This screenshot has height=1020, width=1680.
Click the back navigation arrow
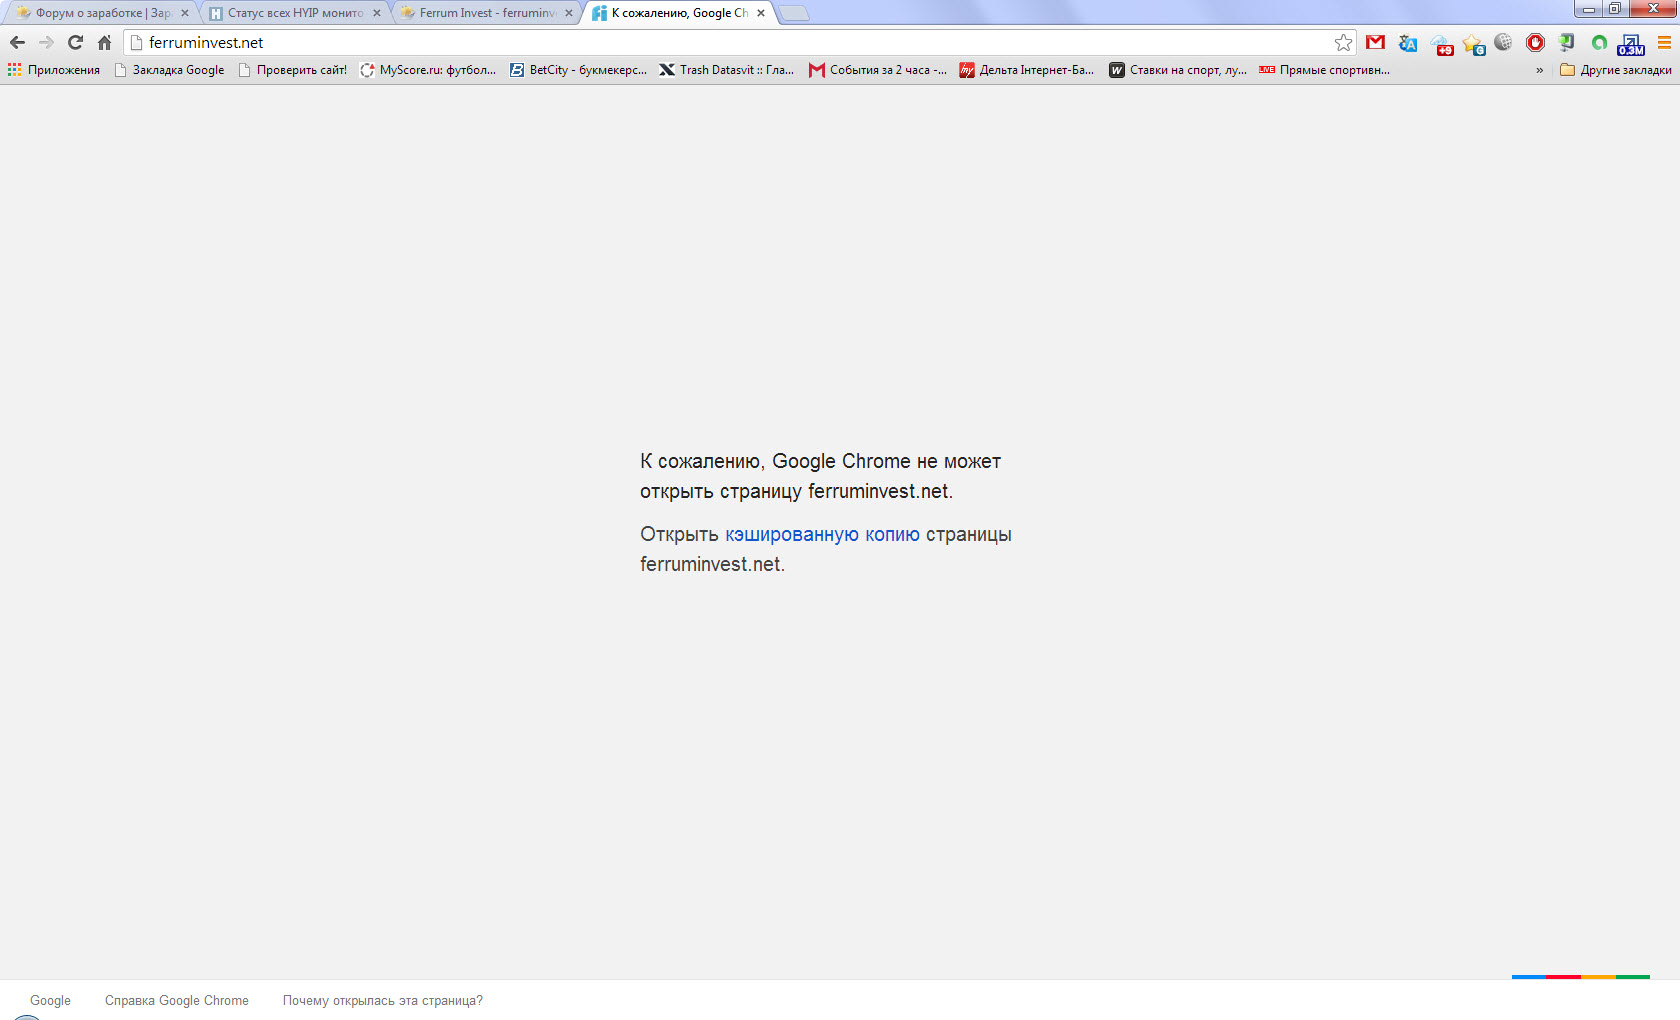[17, 43]
